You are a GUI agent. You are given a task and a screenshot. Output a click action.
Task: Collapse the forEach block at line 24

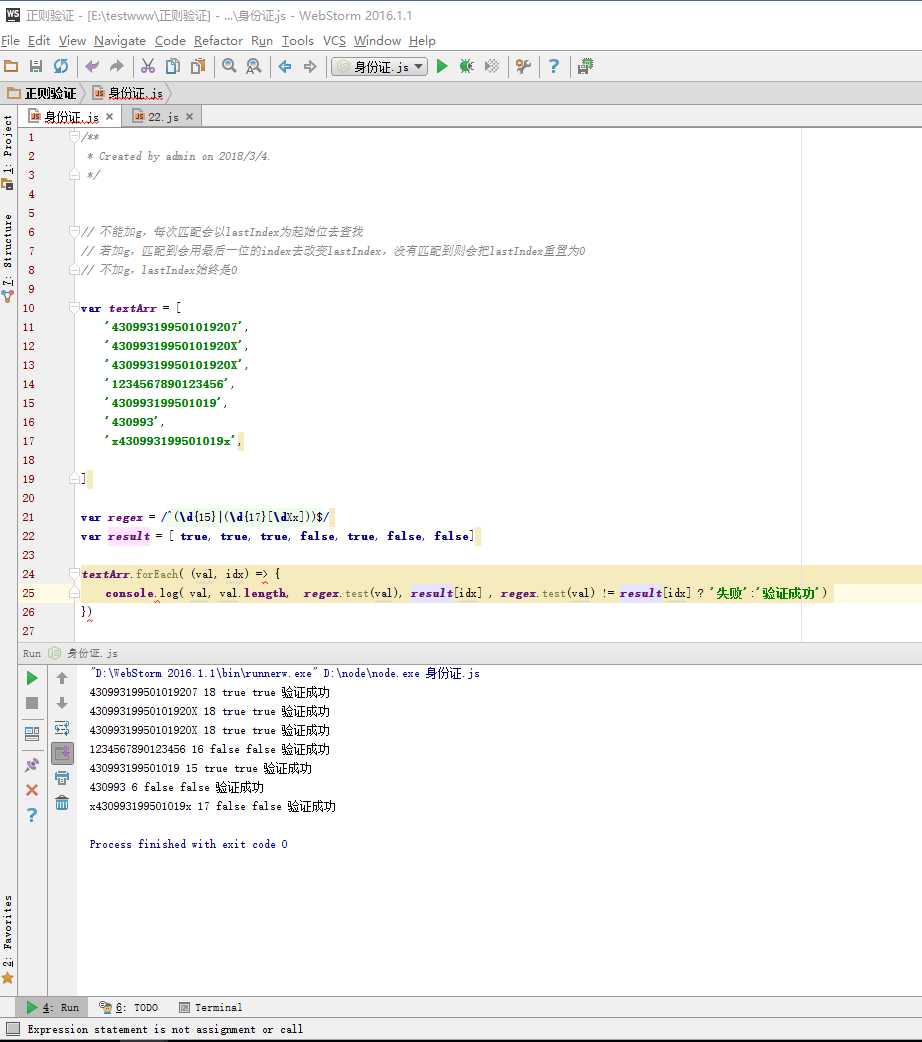(x=75, y=574)
